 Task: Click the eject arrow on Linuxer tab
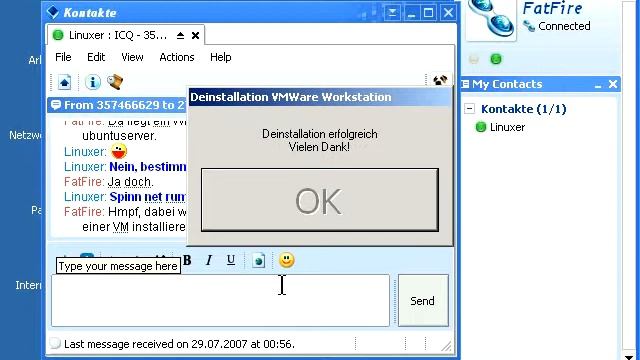(180, 36)
